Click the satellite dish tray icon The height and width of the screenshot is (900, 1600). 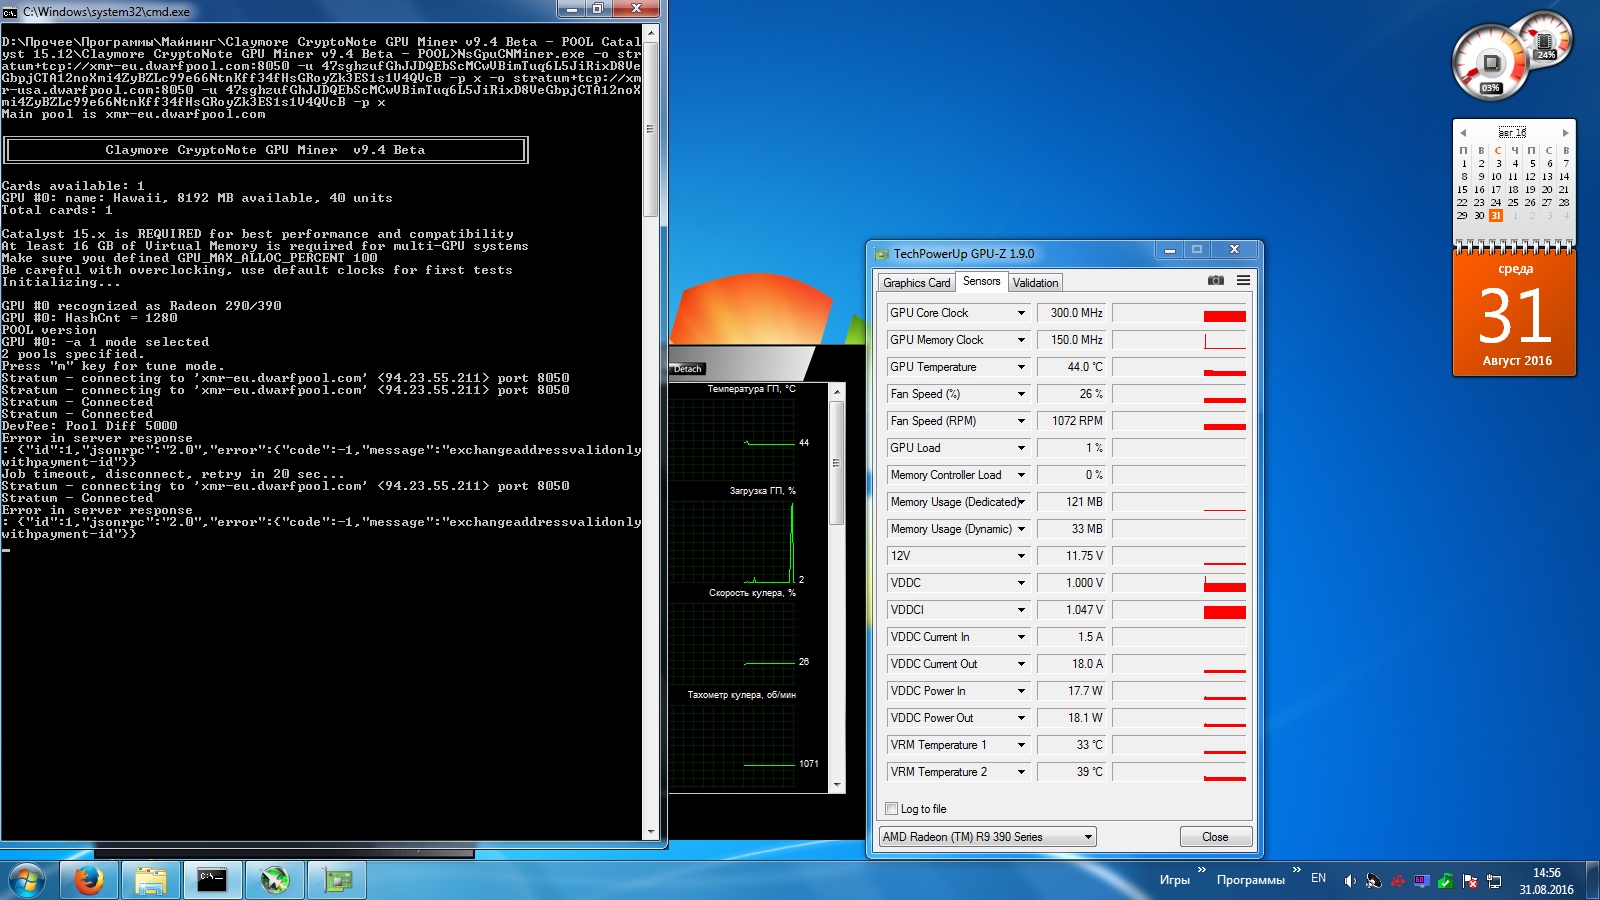point(1374,881)
